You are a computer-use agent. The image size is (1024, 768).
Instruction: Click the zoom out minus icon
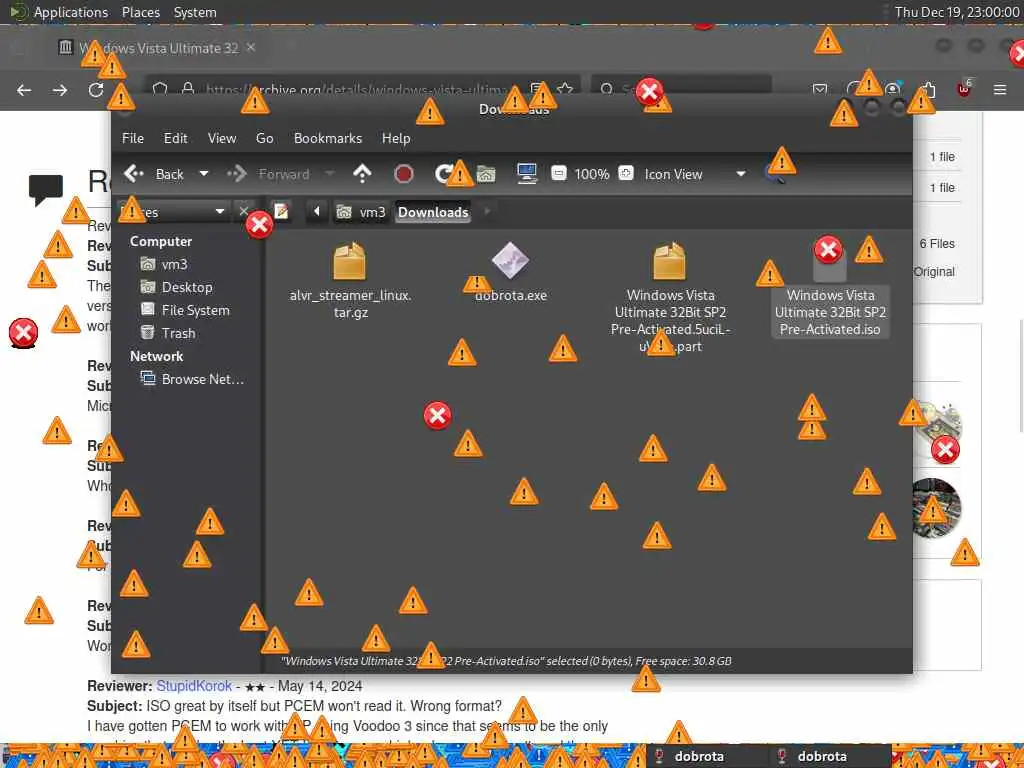(x=558, y=173)
